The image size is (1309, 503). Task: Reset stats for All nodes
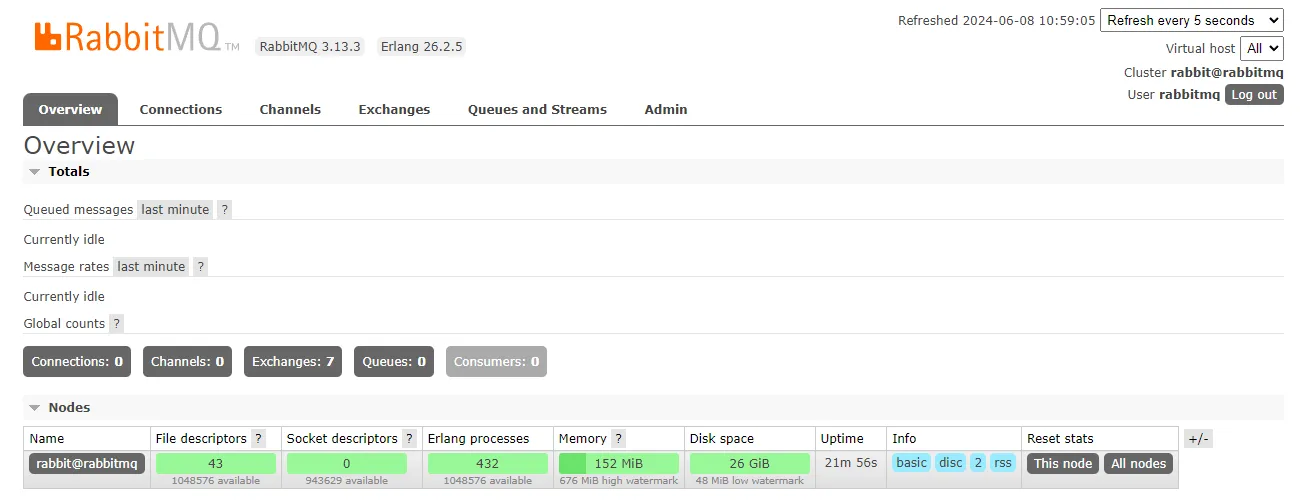[x=1139, y=464]
